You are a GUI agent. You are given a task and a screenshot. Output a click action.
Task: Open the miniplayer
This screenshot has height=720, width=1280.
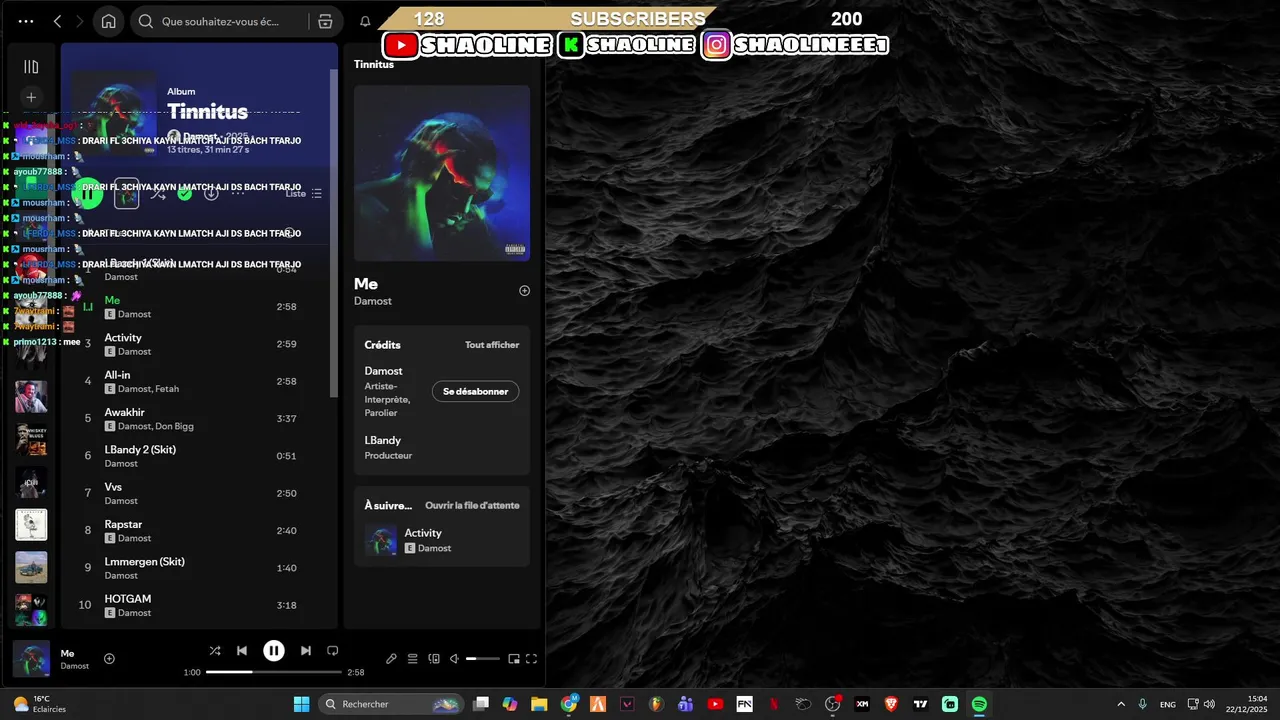coord(514,658)
